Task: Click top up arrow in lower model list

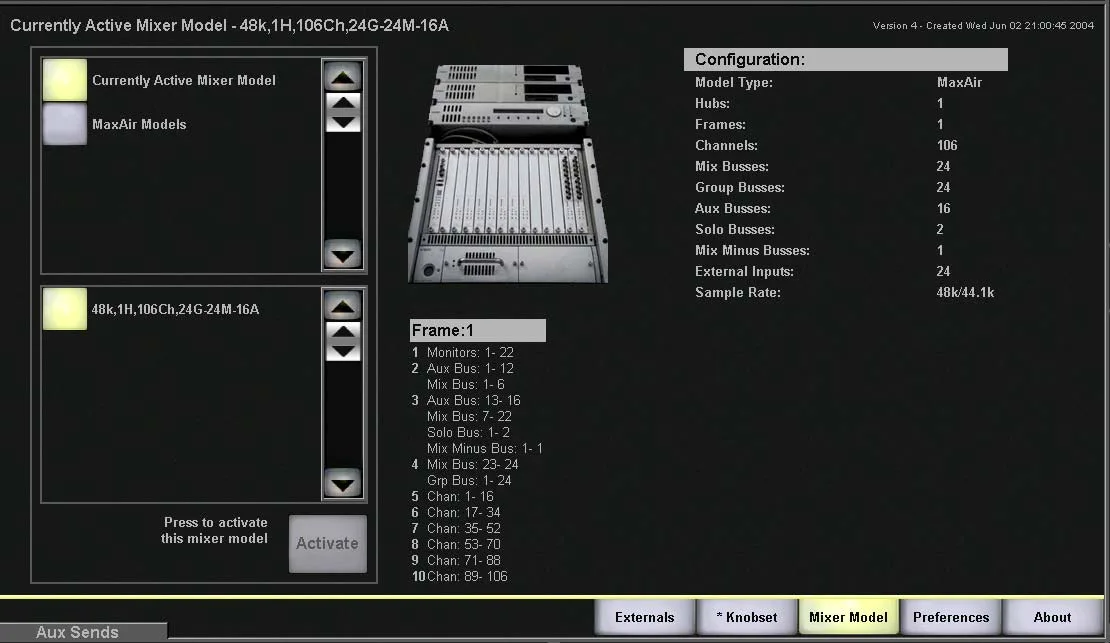Action: (x=343, y=306)
